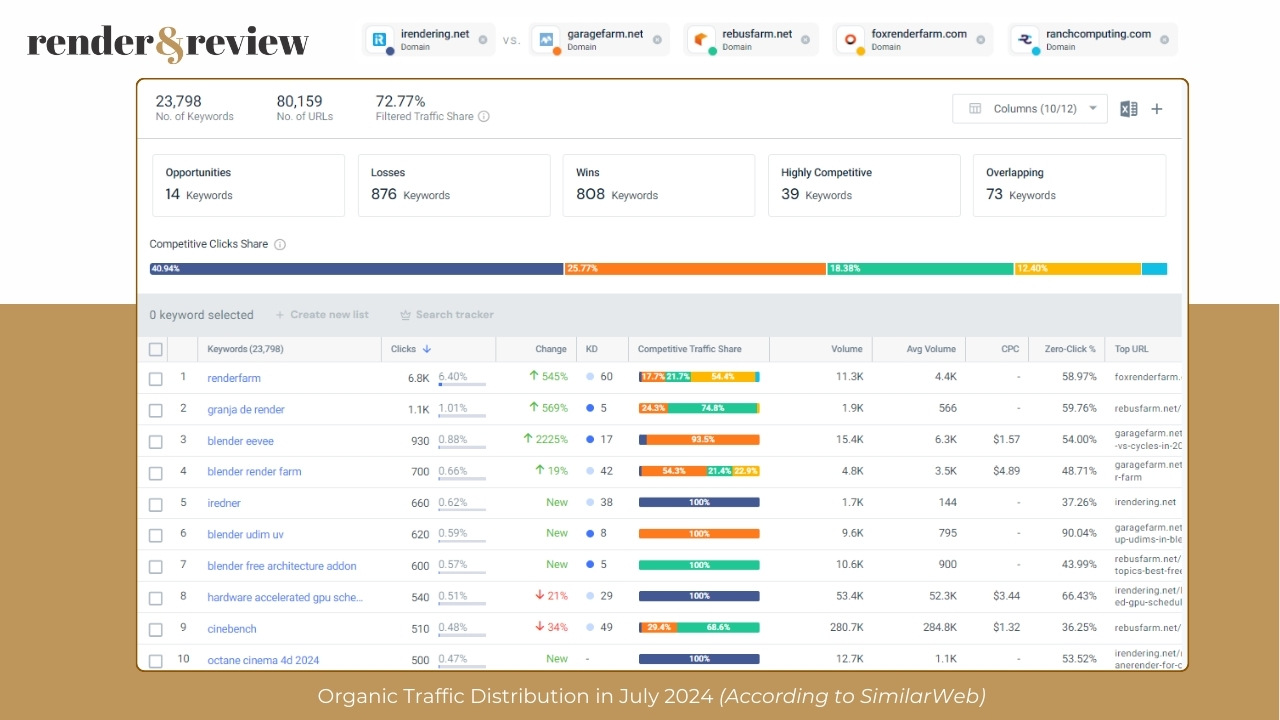Click the 23,798 No. of Keywords stat
Screen dimensions: 1280x720
(194, 108)
